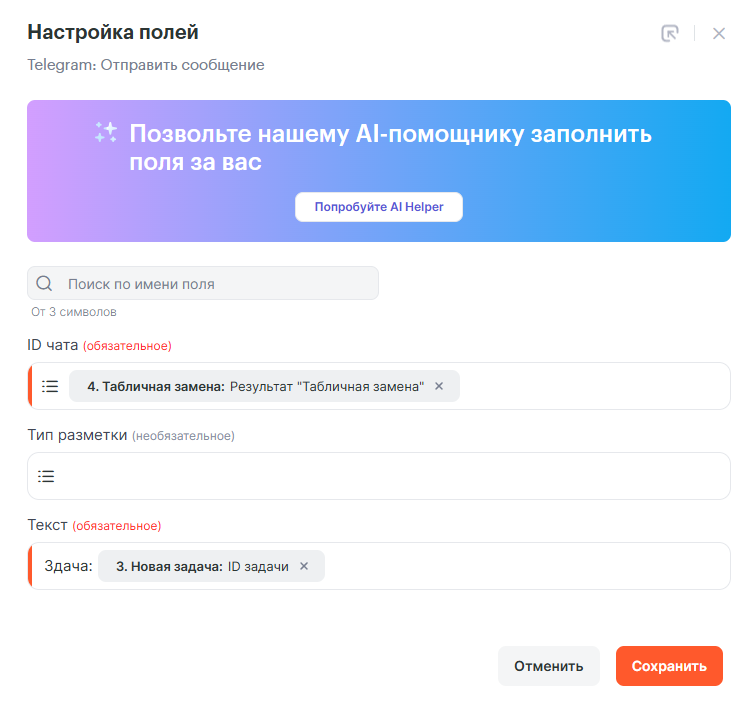
Task: Select the 3. Новая задача value chip
Action: (x=202, y=566)
